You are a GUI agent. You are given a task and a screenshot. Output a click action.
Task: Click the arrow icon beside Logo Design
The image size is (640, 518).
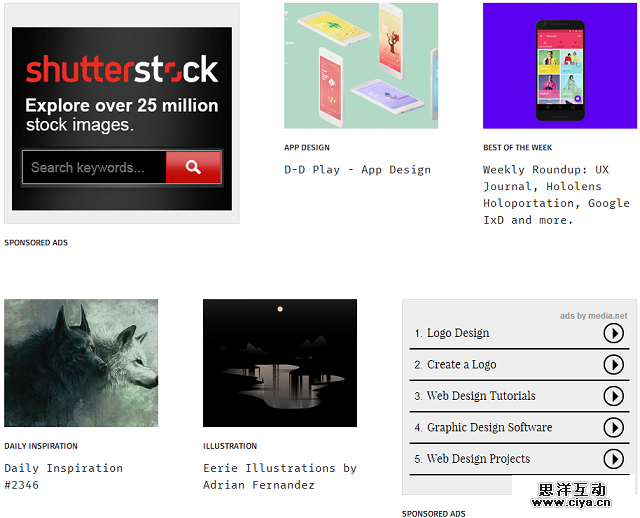click(613, 333)
